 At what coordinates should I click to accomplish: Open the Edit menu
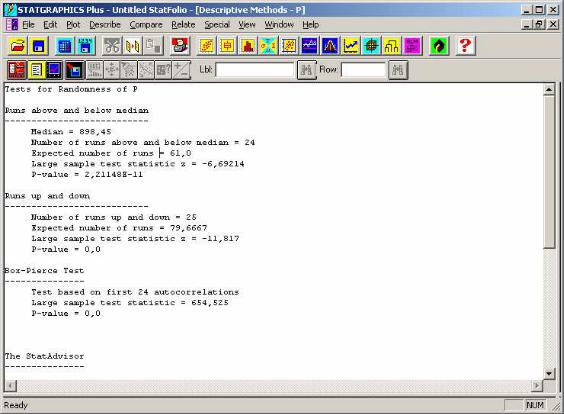point(50,25)
